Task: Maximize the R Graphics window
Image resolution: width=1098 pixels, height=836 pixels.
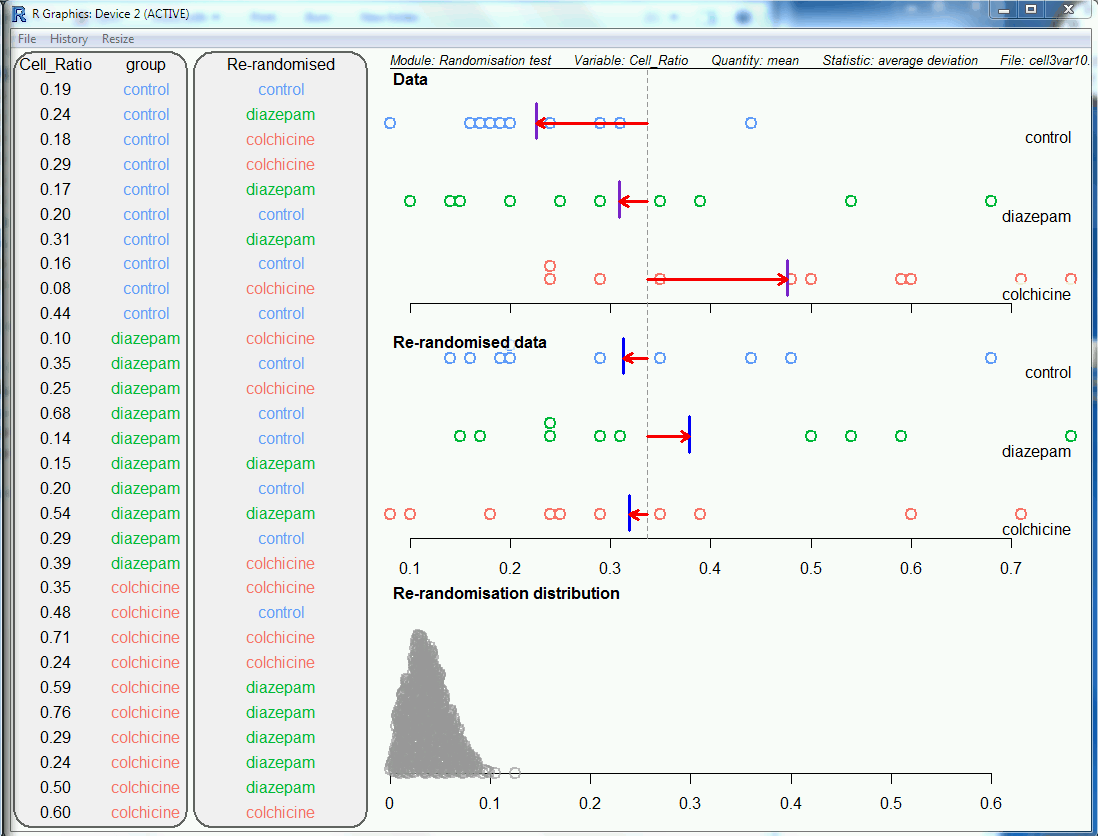Action: point(1030,9)
